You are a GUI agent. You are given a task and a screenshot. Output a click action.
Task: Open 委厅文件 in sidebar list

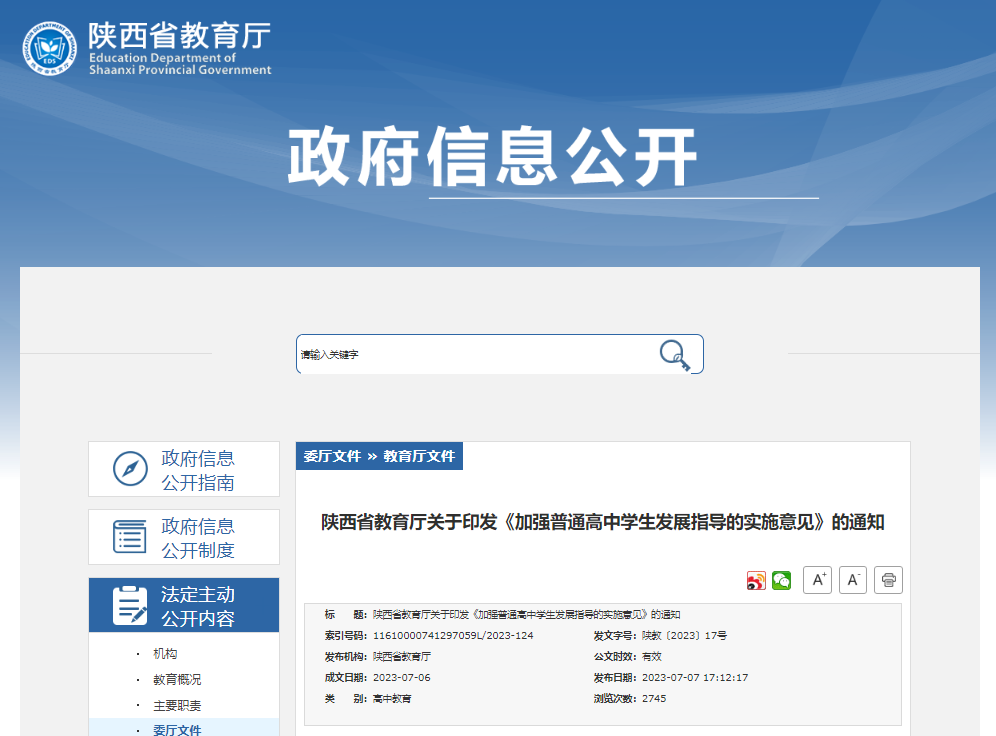point(177,730)
